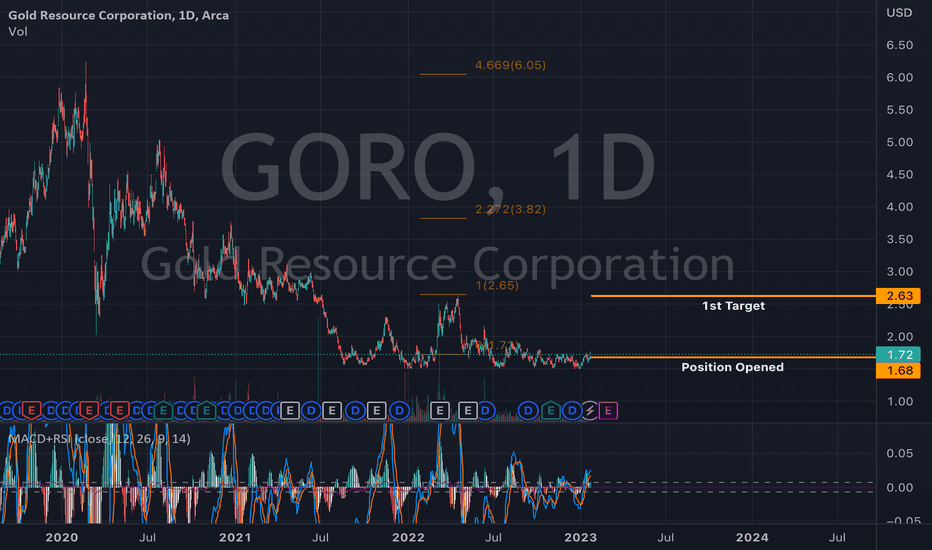Open the gray E earnings marker from May 2022
The image size is (932, 550).
tap(468, 410)
